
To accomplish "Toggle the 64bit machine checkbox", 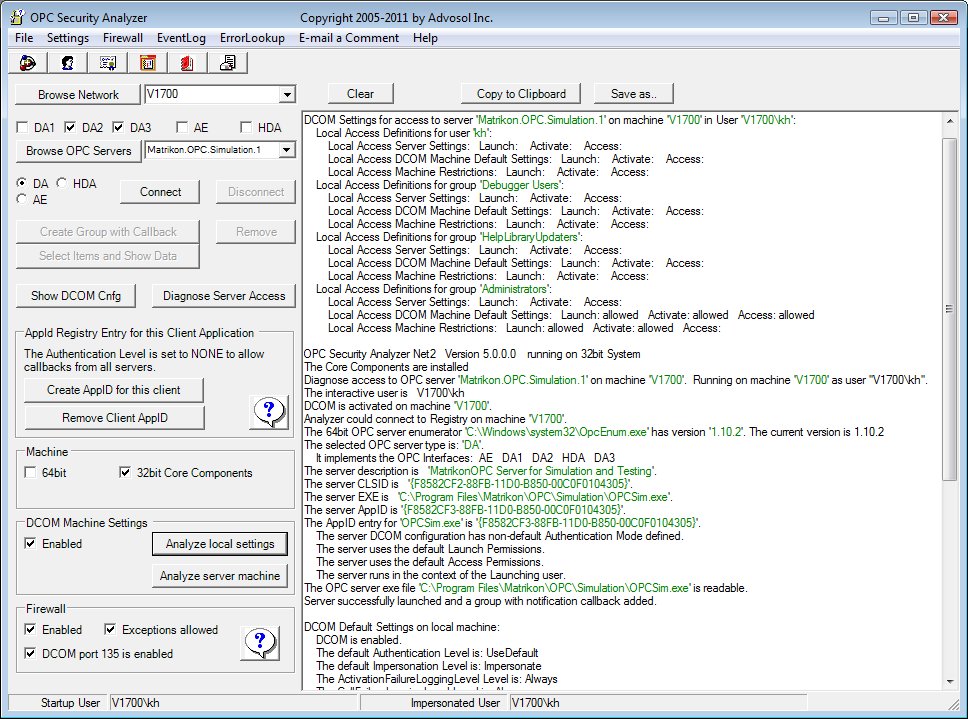I will coord(32,473).
